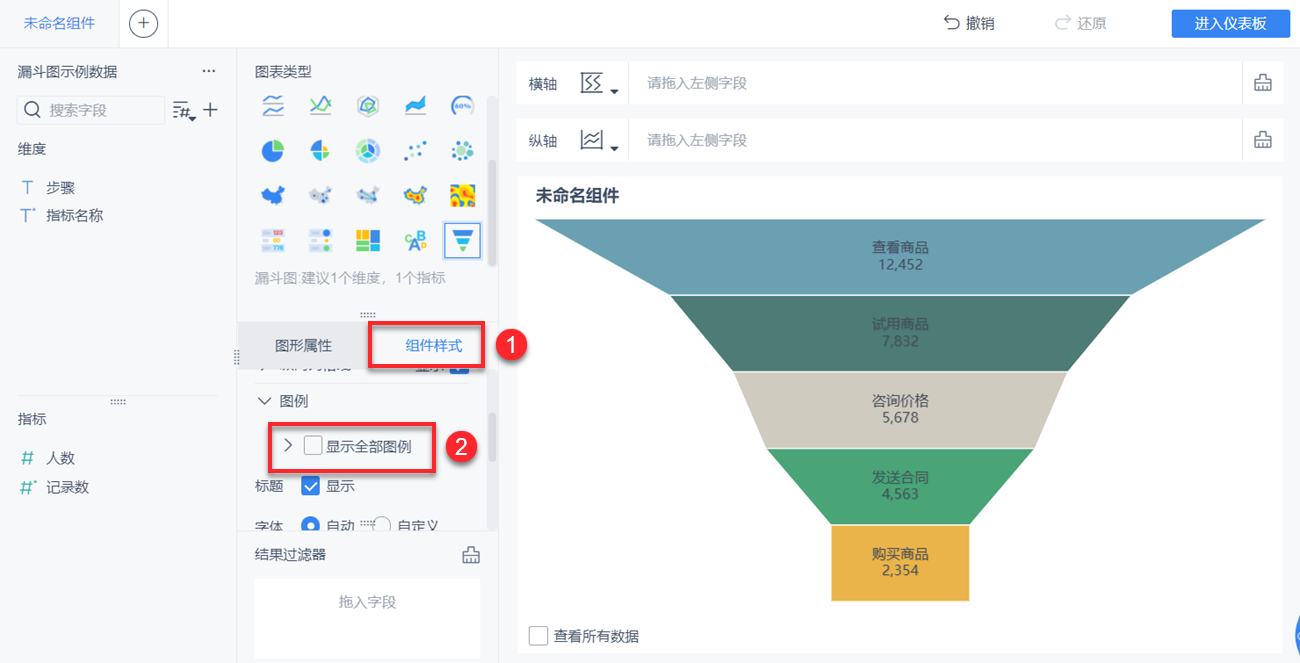Screen dimensions: 1300x663
Task: Open the 组件样式 tab
Action: click(434, 346)
